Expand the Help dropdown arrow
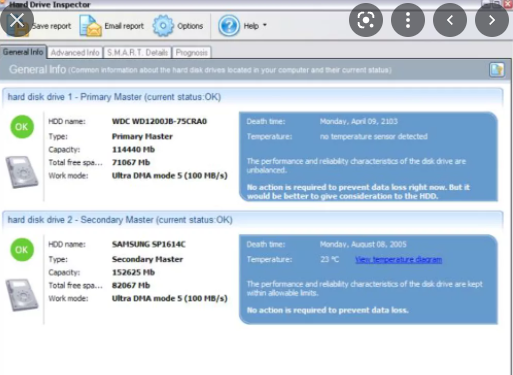 coord(265,25)
